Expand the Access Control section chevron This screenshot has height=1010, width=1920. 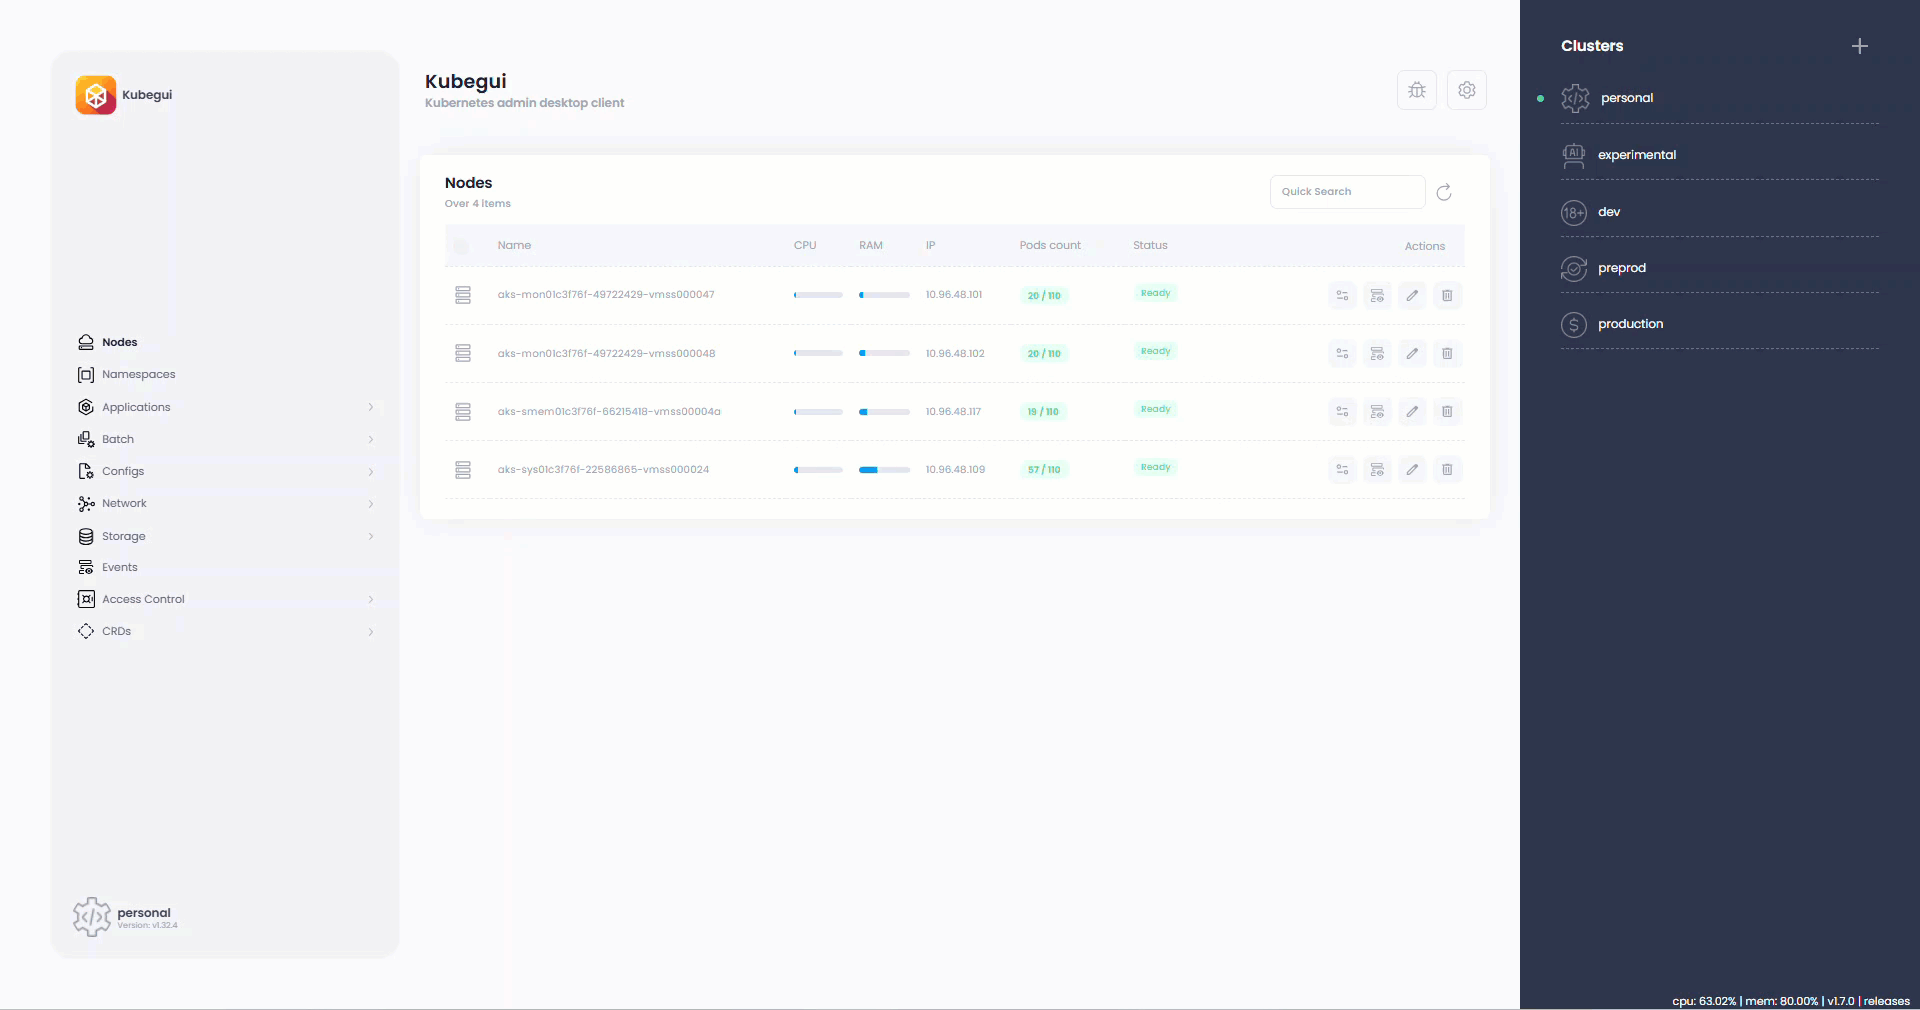(x=370, y=599)
